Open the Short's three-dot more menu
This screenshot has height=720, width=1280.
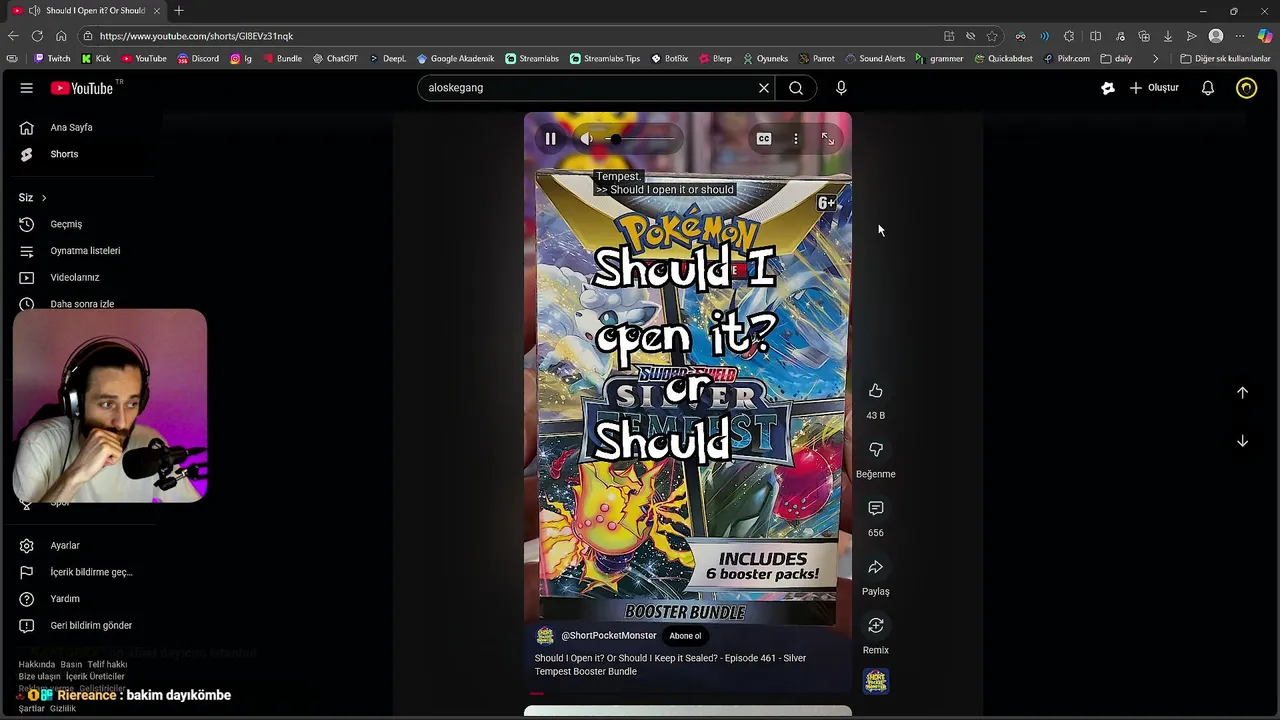[796, 139]
